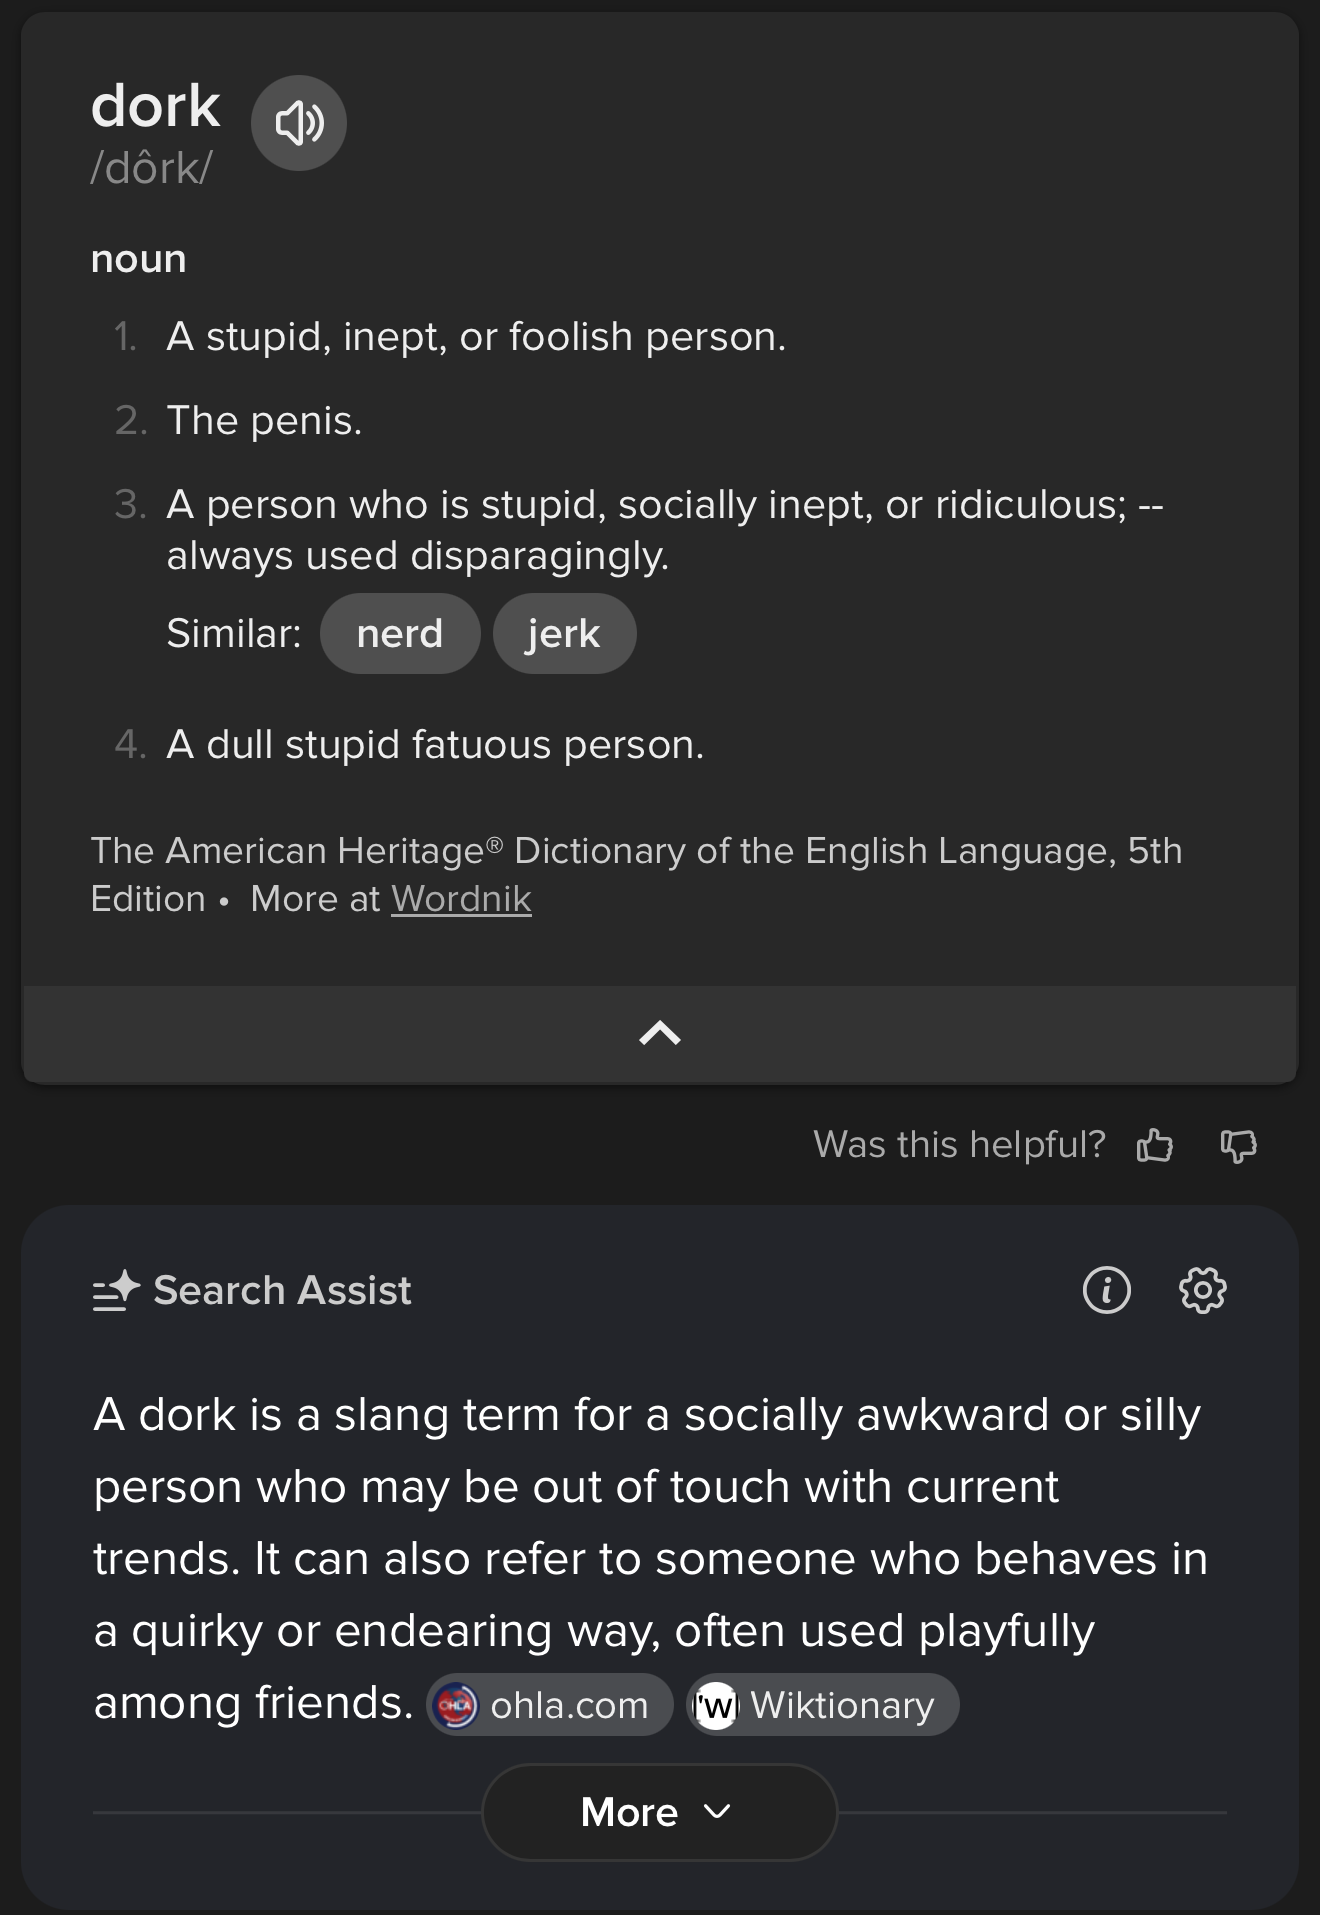This screenshot has width=1320, height=1915.
Task: Click the phonetic spelling /dôrk/
Action: (x=151, y=168)
